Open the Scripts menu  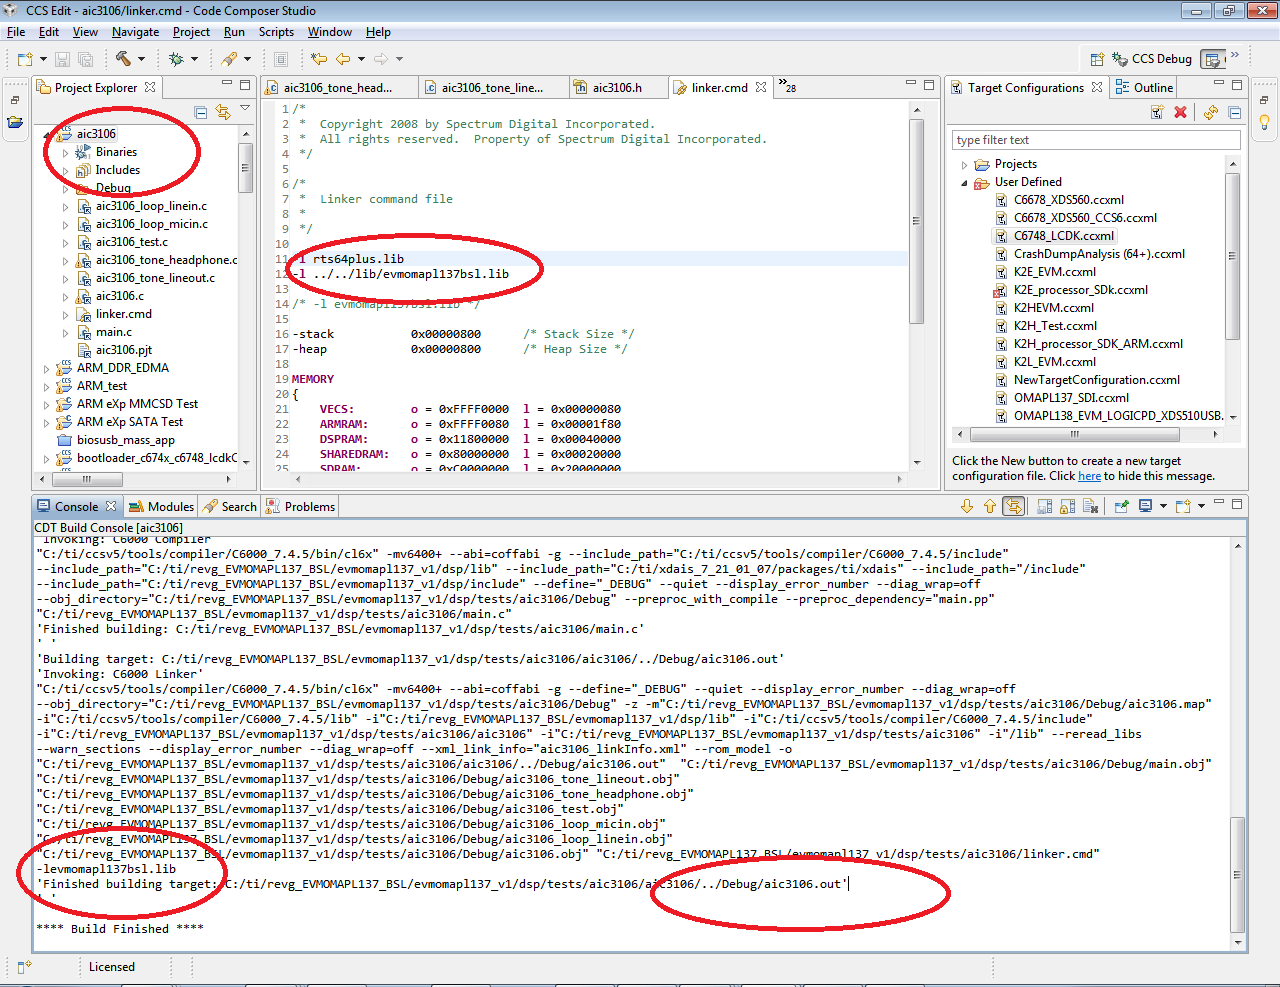pos(276,32)
